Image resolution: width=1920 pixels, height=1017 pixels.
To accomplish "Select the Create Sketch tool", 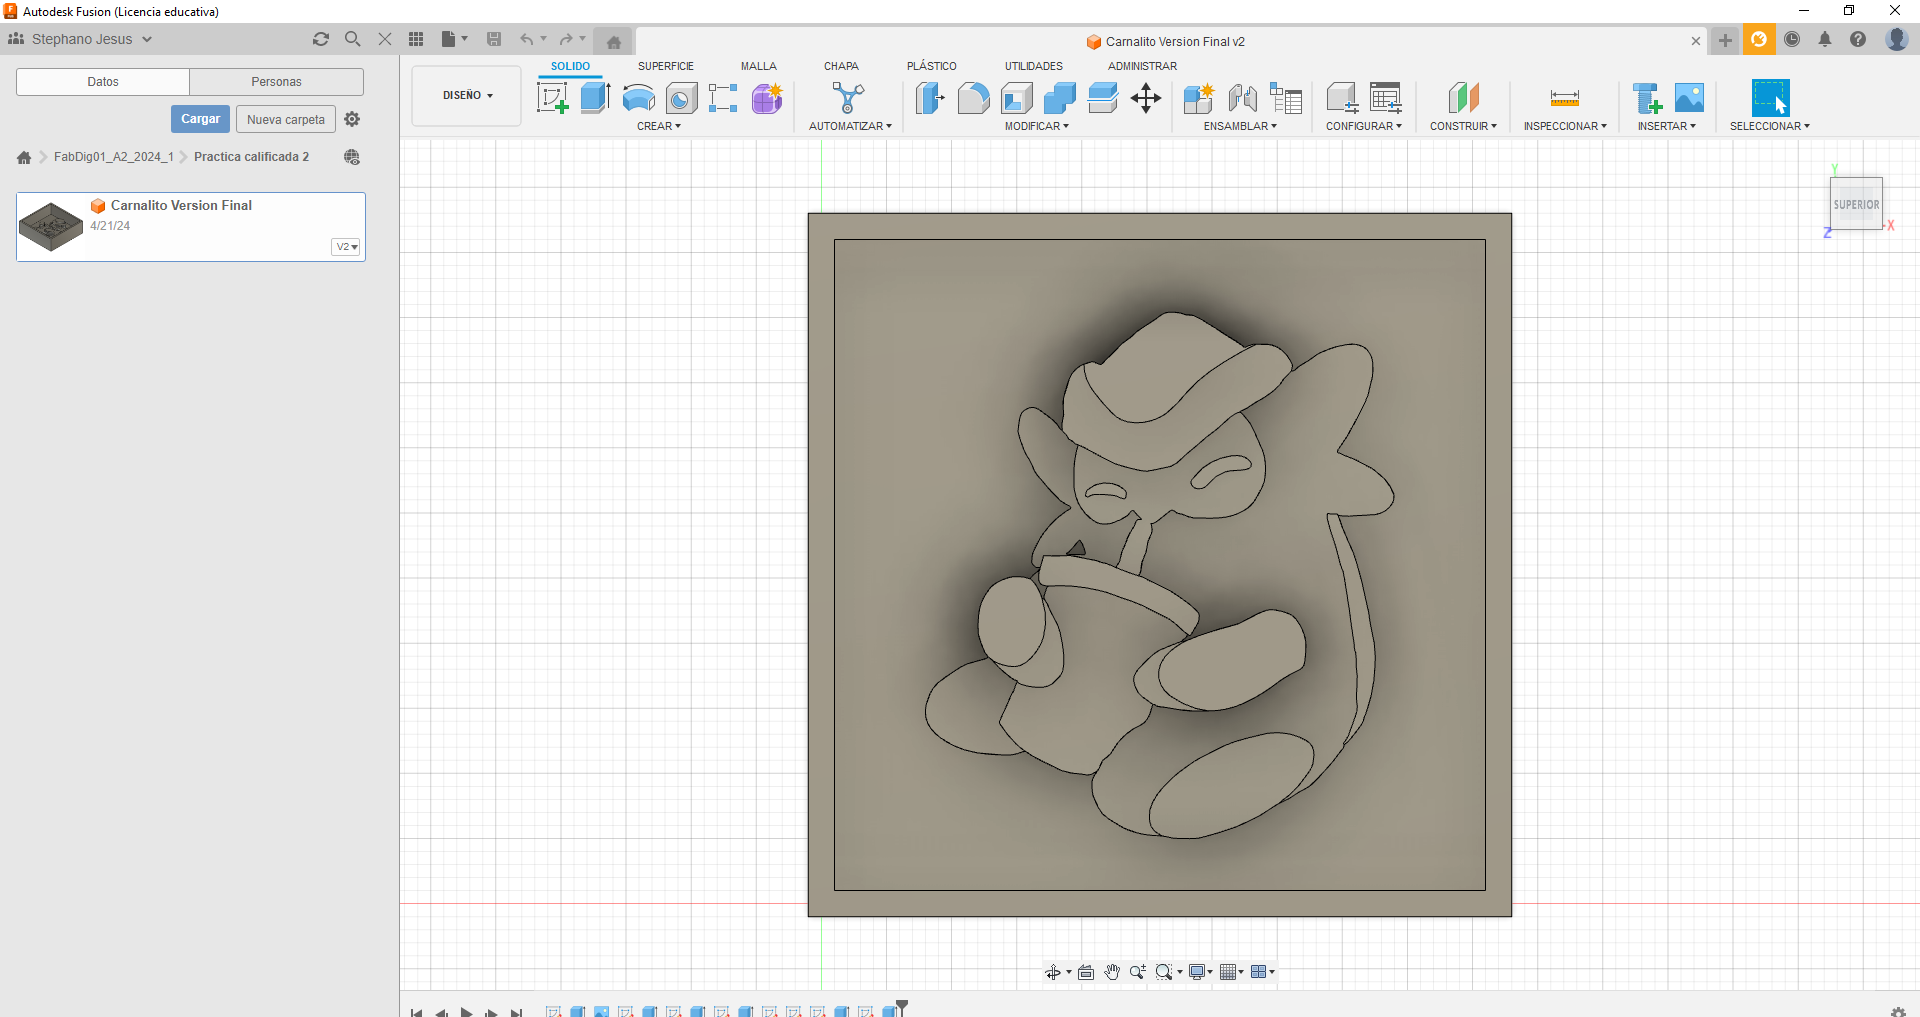I will (x=553, y=98).
